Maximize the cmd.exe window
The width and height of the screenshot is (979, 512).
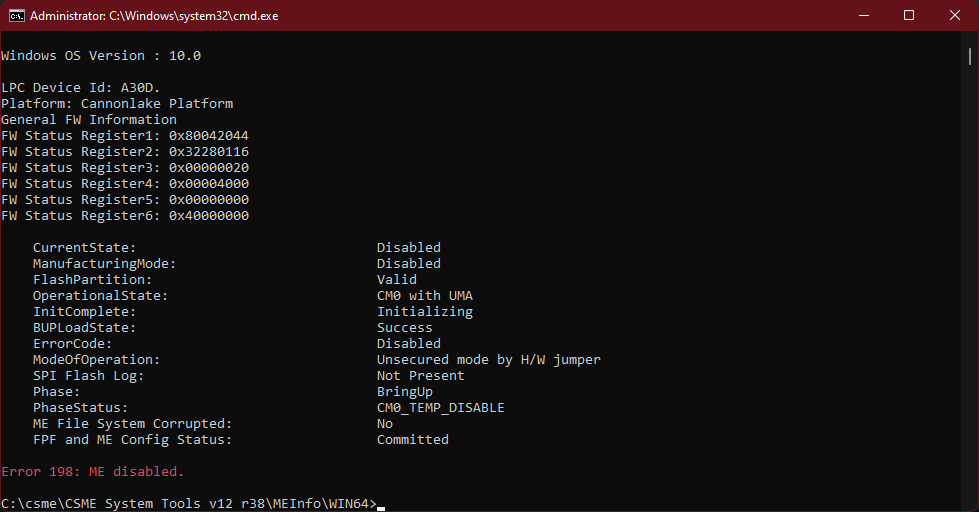coord(909,16)
